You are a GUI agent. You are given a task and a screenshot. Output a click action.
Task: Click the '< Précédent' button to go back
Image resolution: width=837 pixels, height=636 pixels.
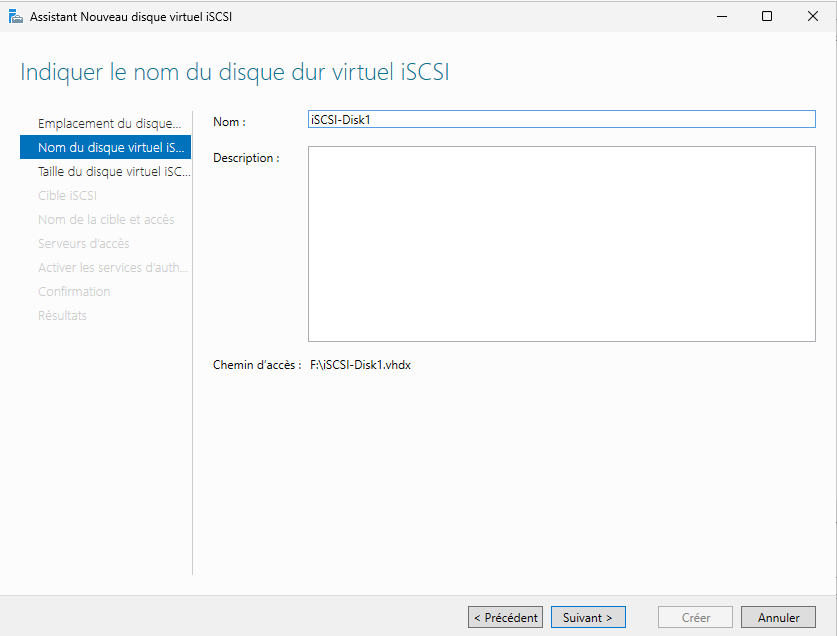pos(505,617)
